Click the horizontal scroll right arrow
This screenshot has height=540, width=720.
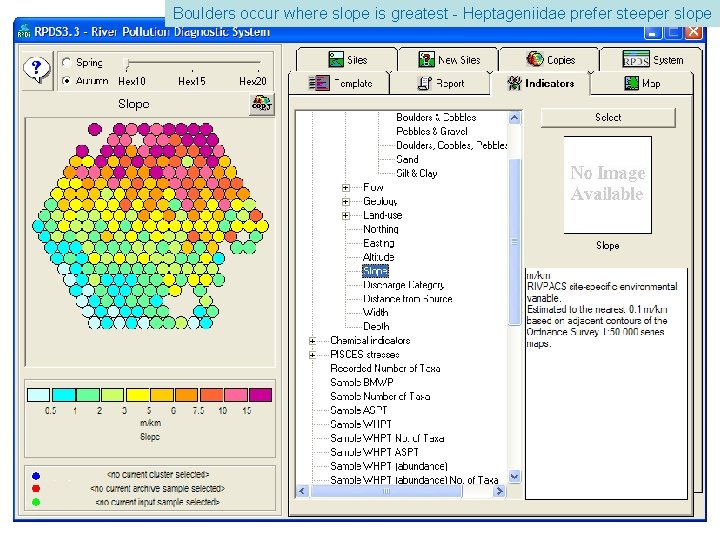coord(499,491)
